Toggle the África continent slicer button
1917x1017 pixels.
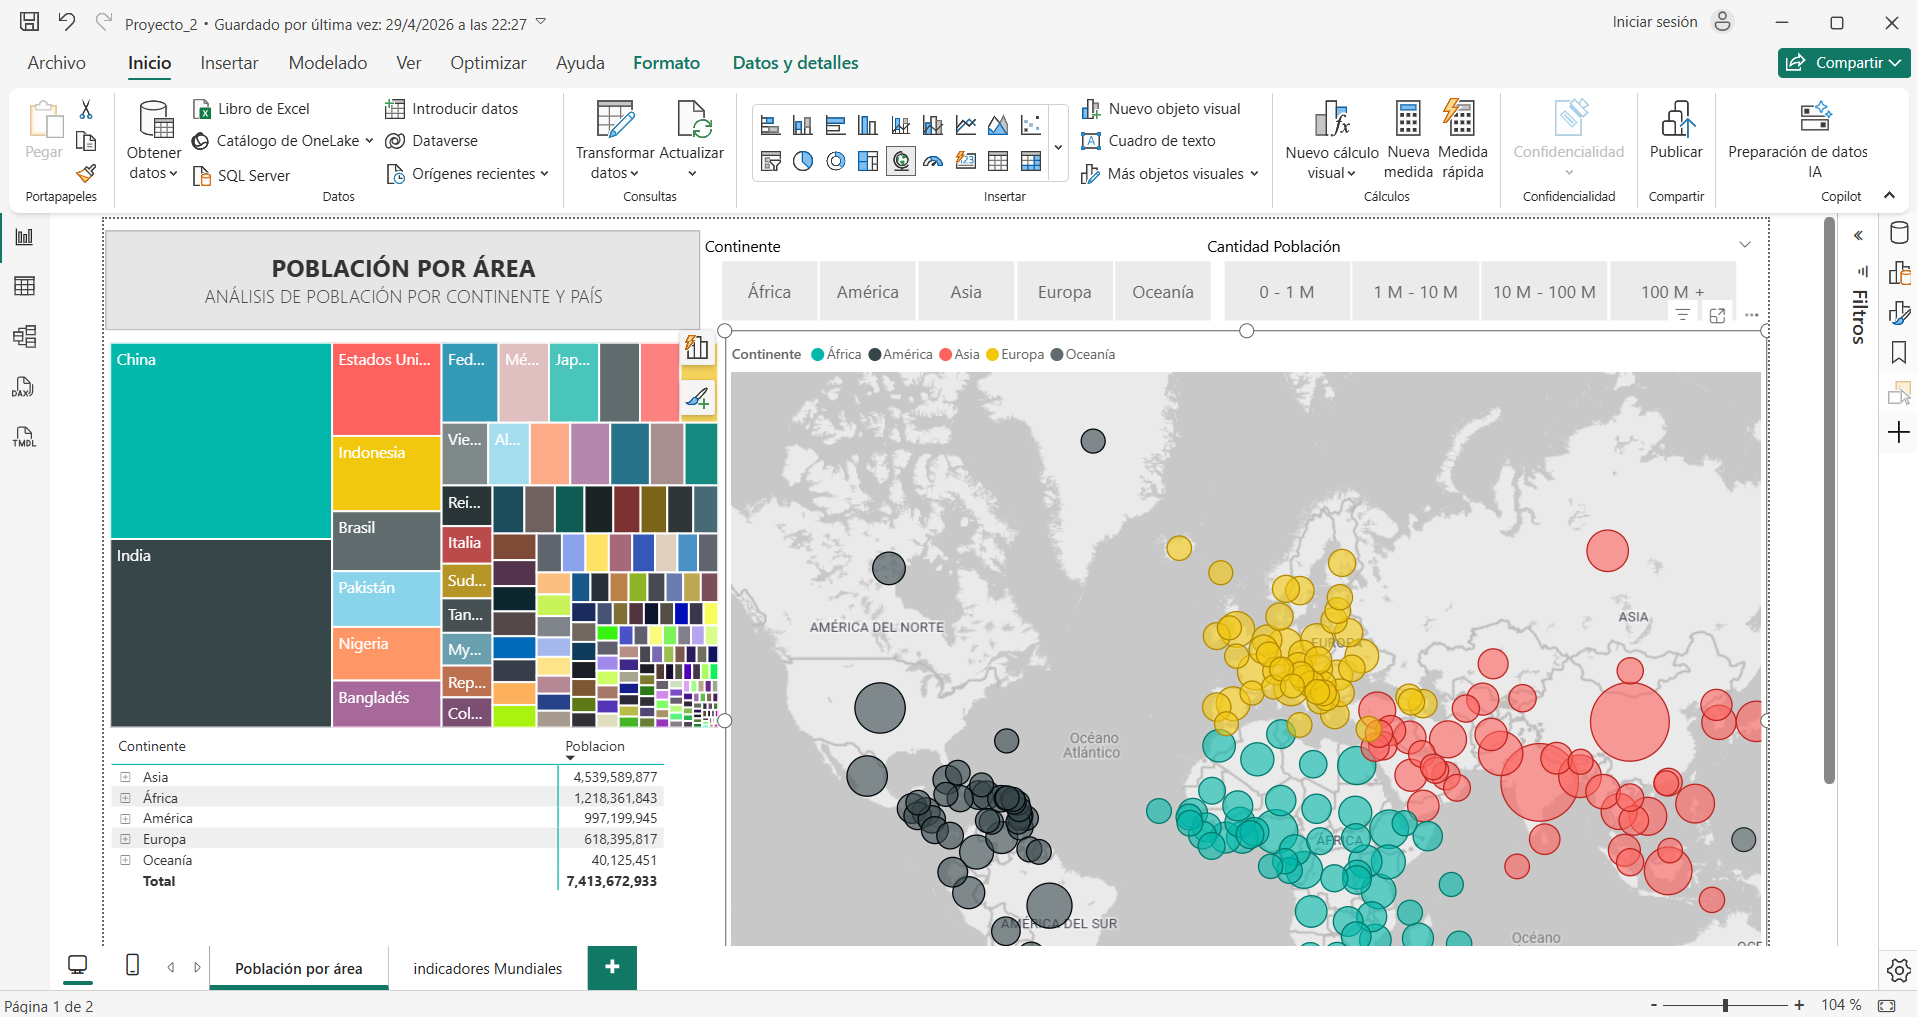tap(769, 292)
